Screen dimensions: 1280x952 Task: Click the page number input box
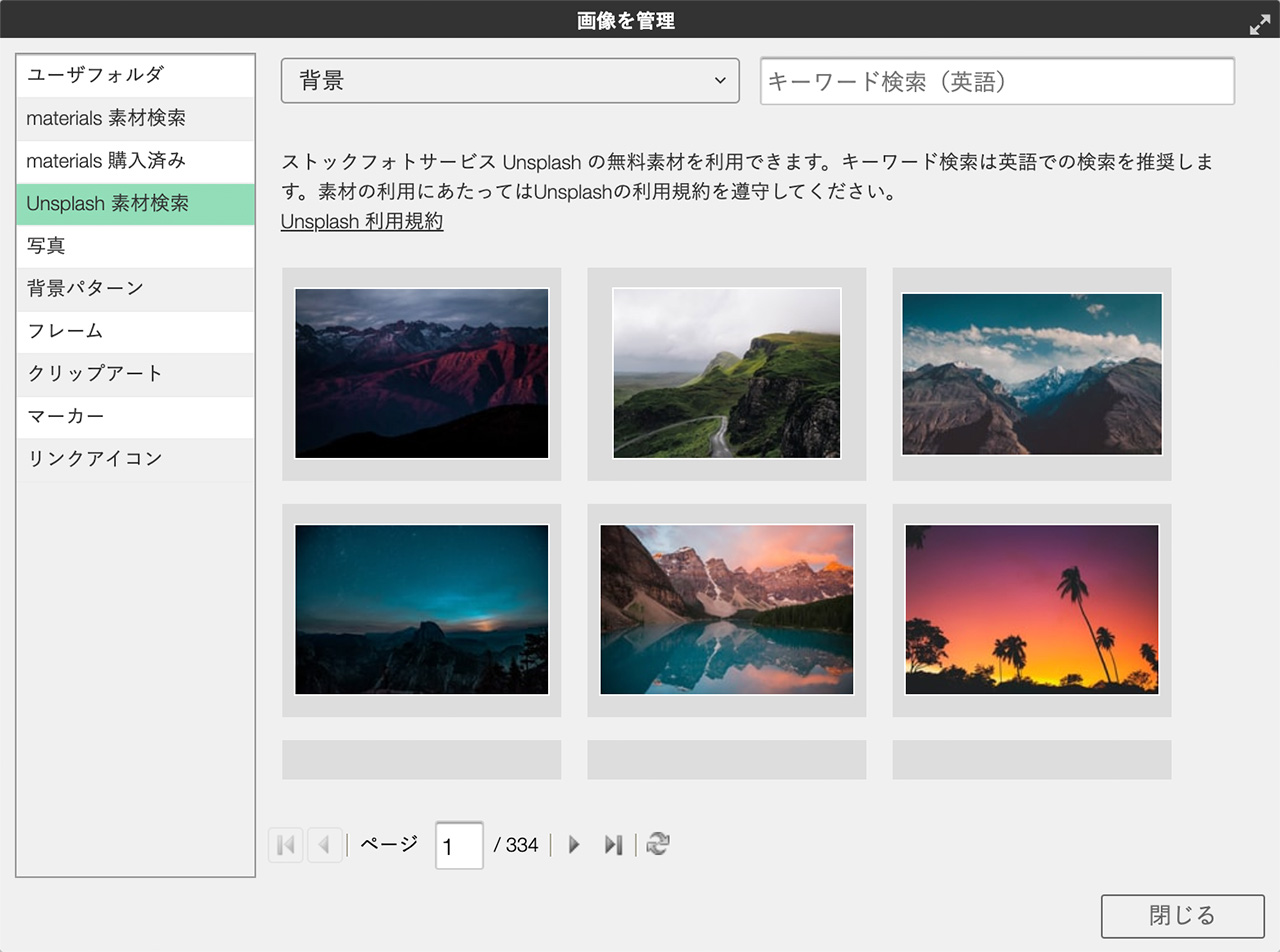click(458, 845)
